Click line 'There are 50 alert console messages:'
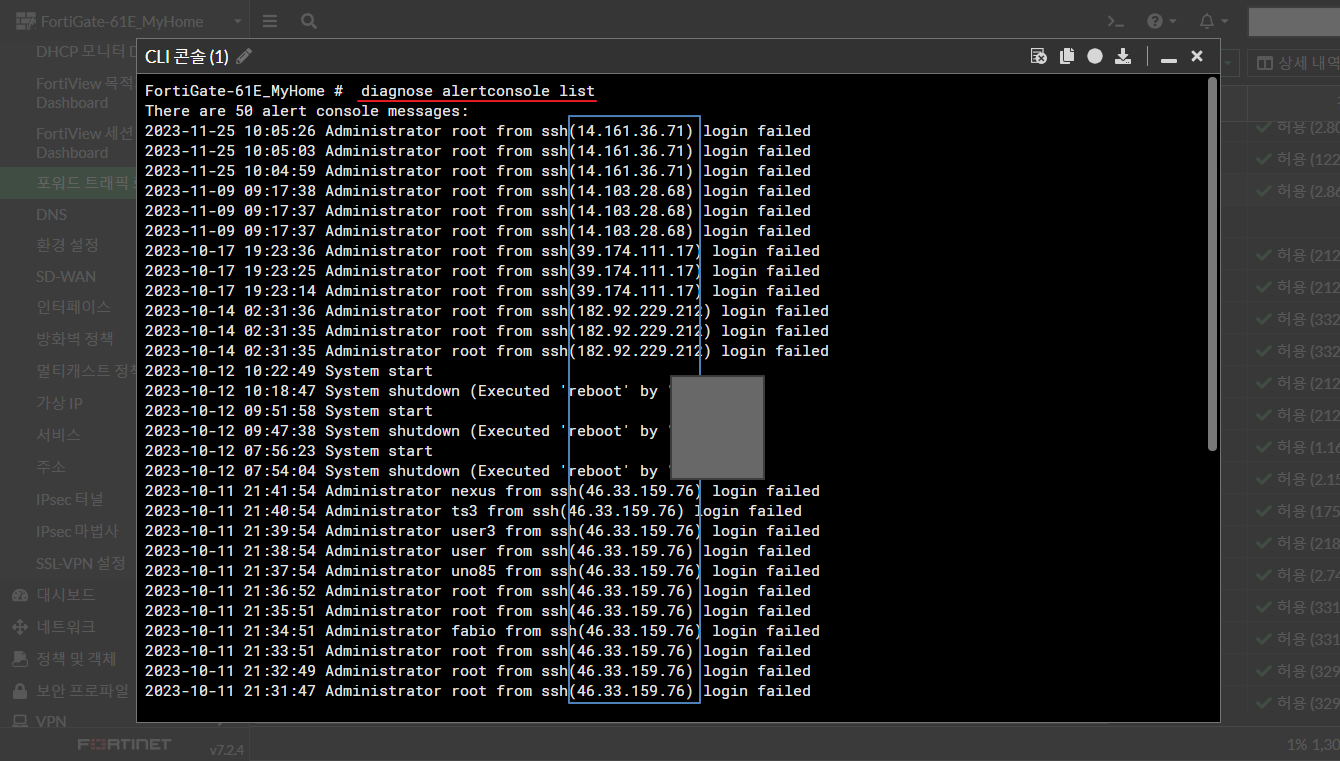1340x761 pixels. tap(307, 111)
